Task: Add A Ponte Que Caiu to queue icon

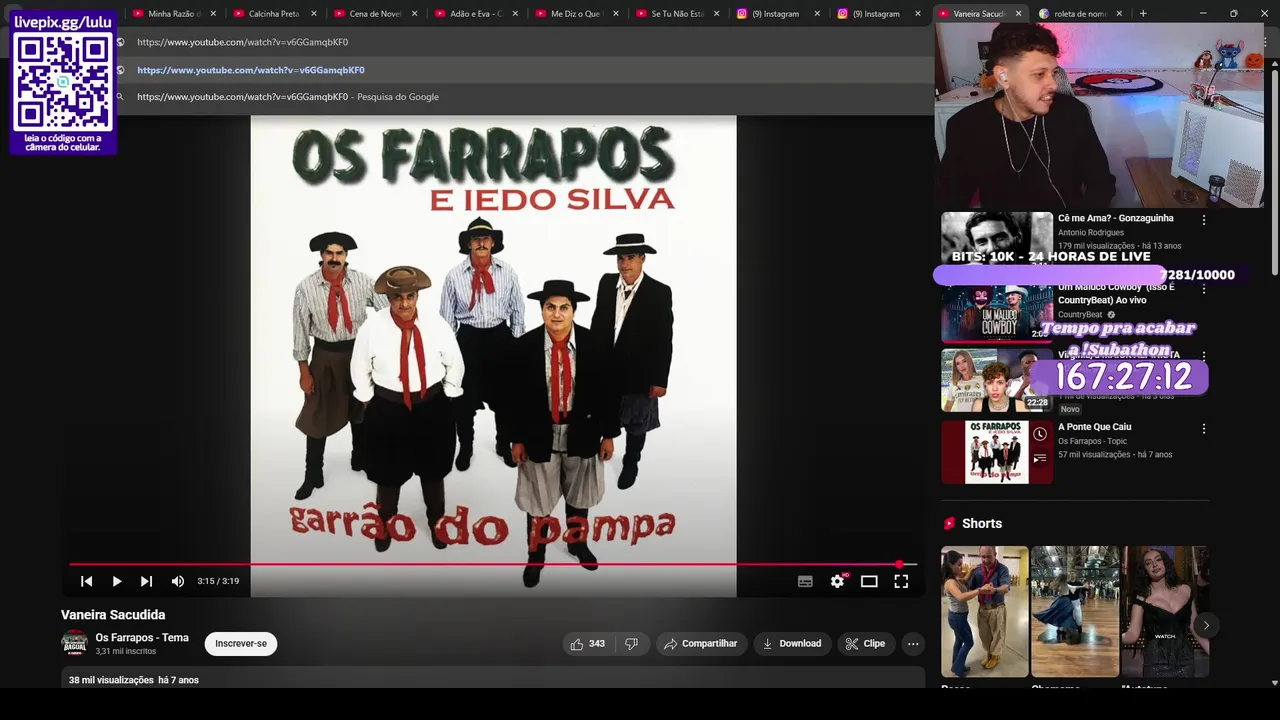Action: coord(1040,459)
